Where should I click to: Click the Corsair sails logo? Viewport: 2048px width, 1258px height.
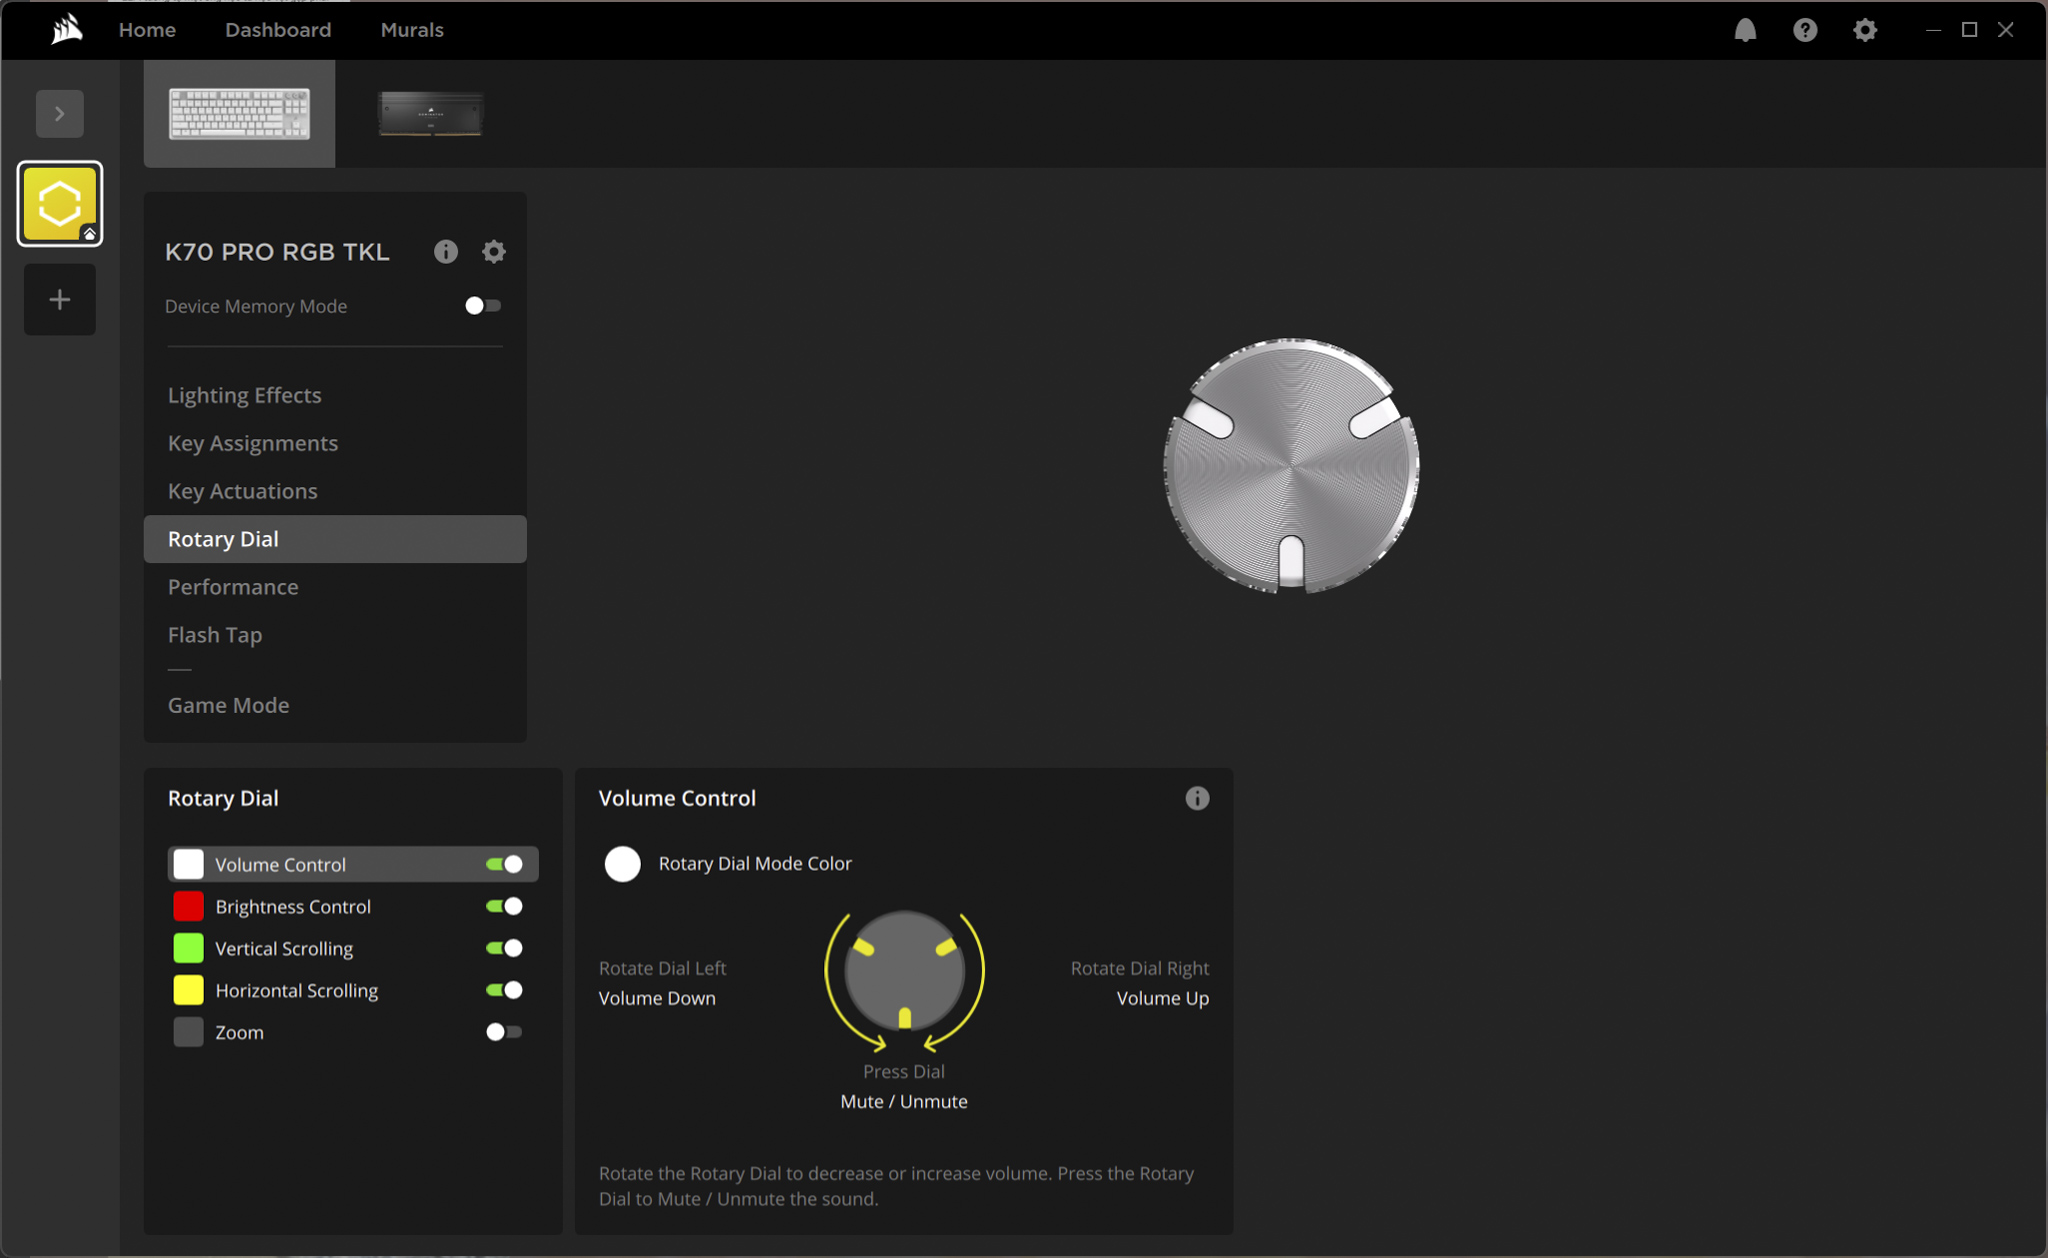coord(66,29)
